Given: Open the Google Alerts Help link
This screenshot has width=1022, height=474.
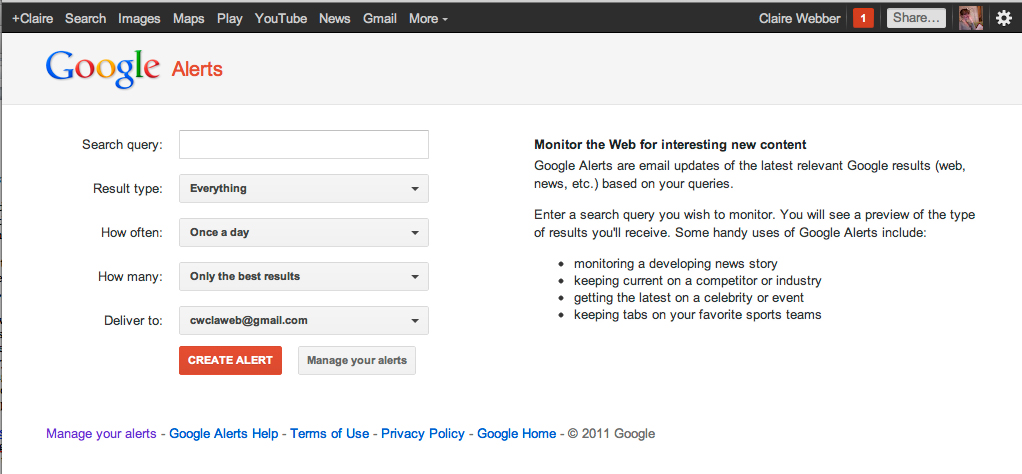Looking at the screenshot, I should [x=224, y=433].
